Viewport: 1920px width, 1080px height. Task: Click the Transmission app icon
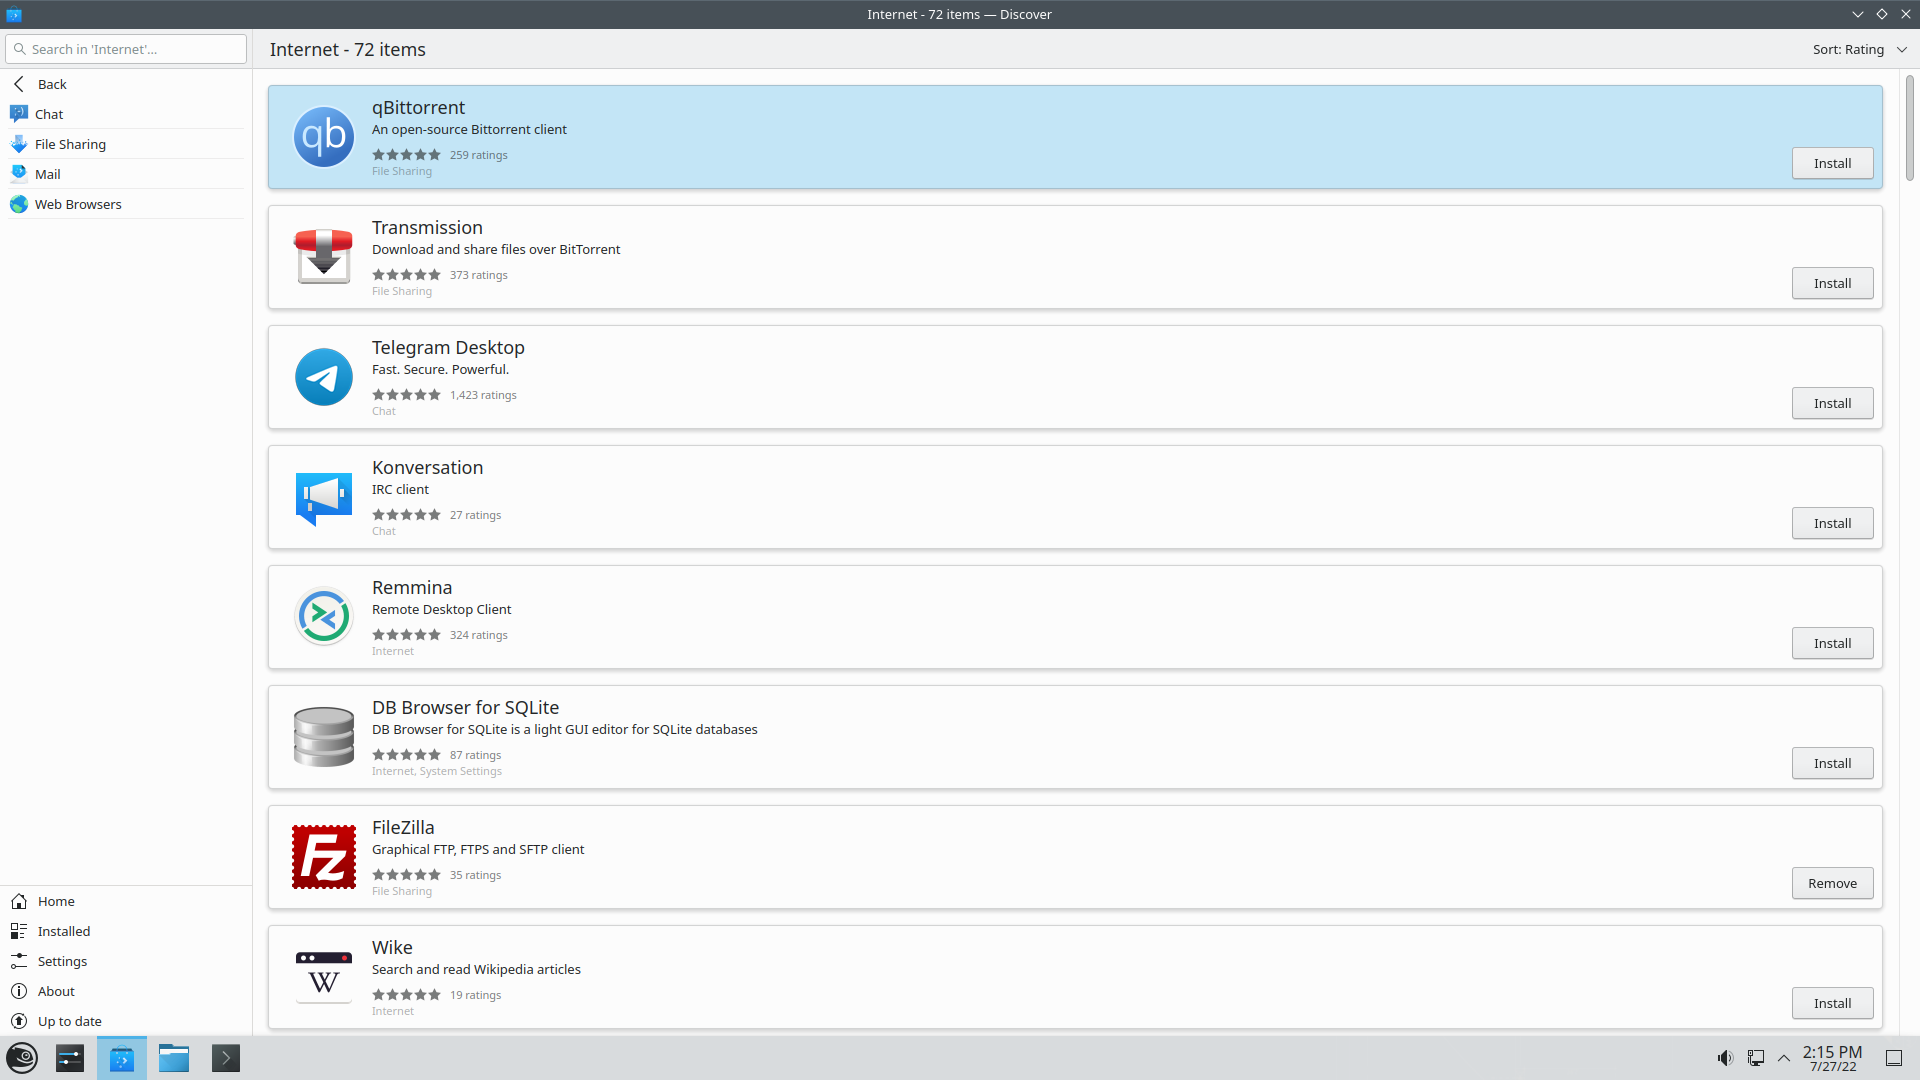click(x=323, y=257)
